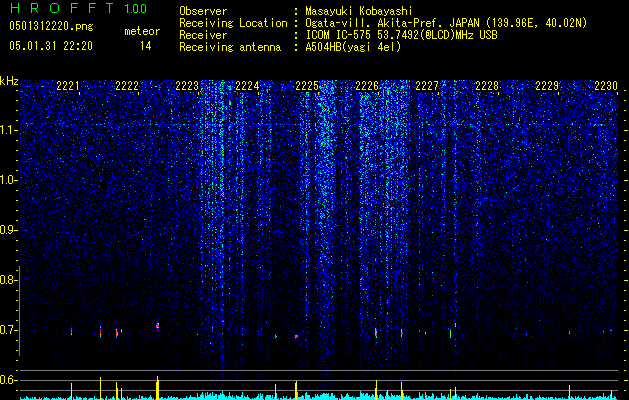
Task: Click the 2225 time marker
Action: pyautogui.click(x=307, y=85)
